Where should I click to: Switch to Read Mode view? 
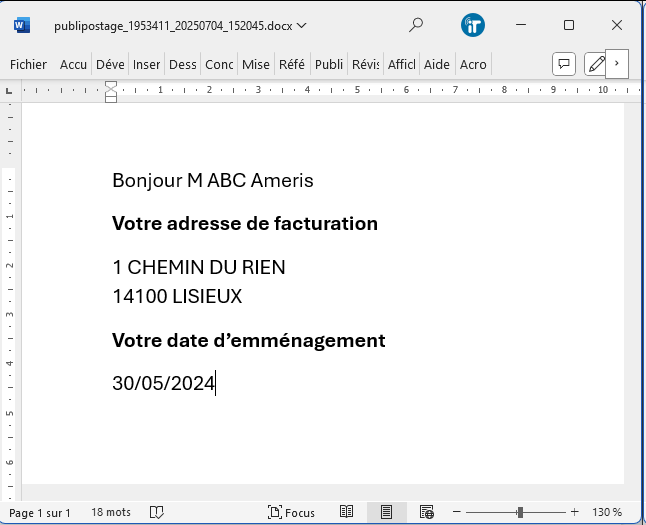click(346, 512)
